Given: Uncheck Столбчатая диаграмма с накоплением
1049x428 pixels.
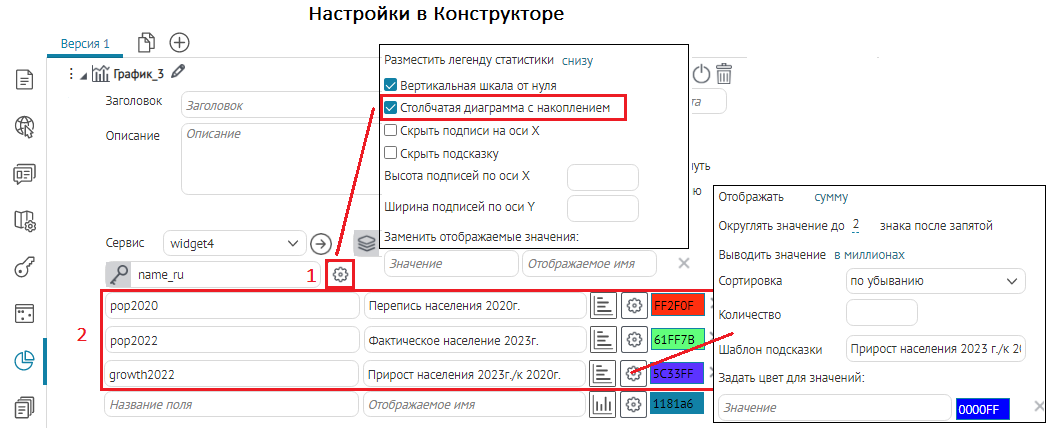Looking at the screenshot, I should [391, 107].
